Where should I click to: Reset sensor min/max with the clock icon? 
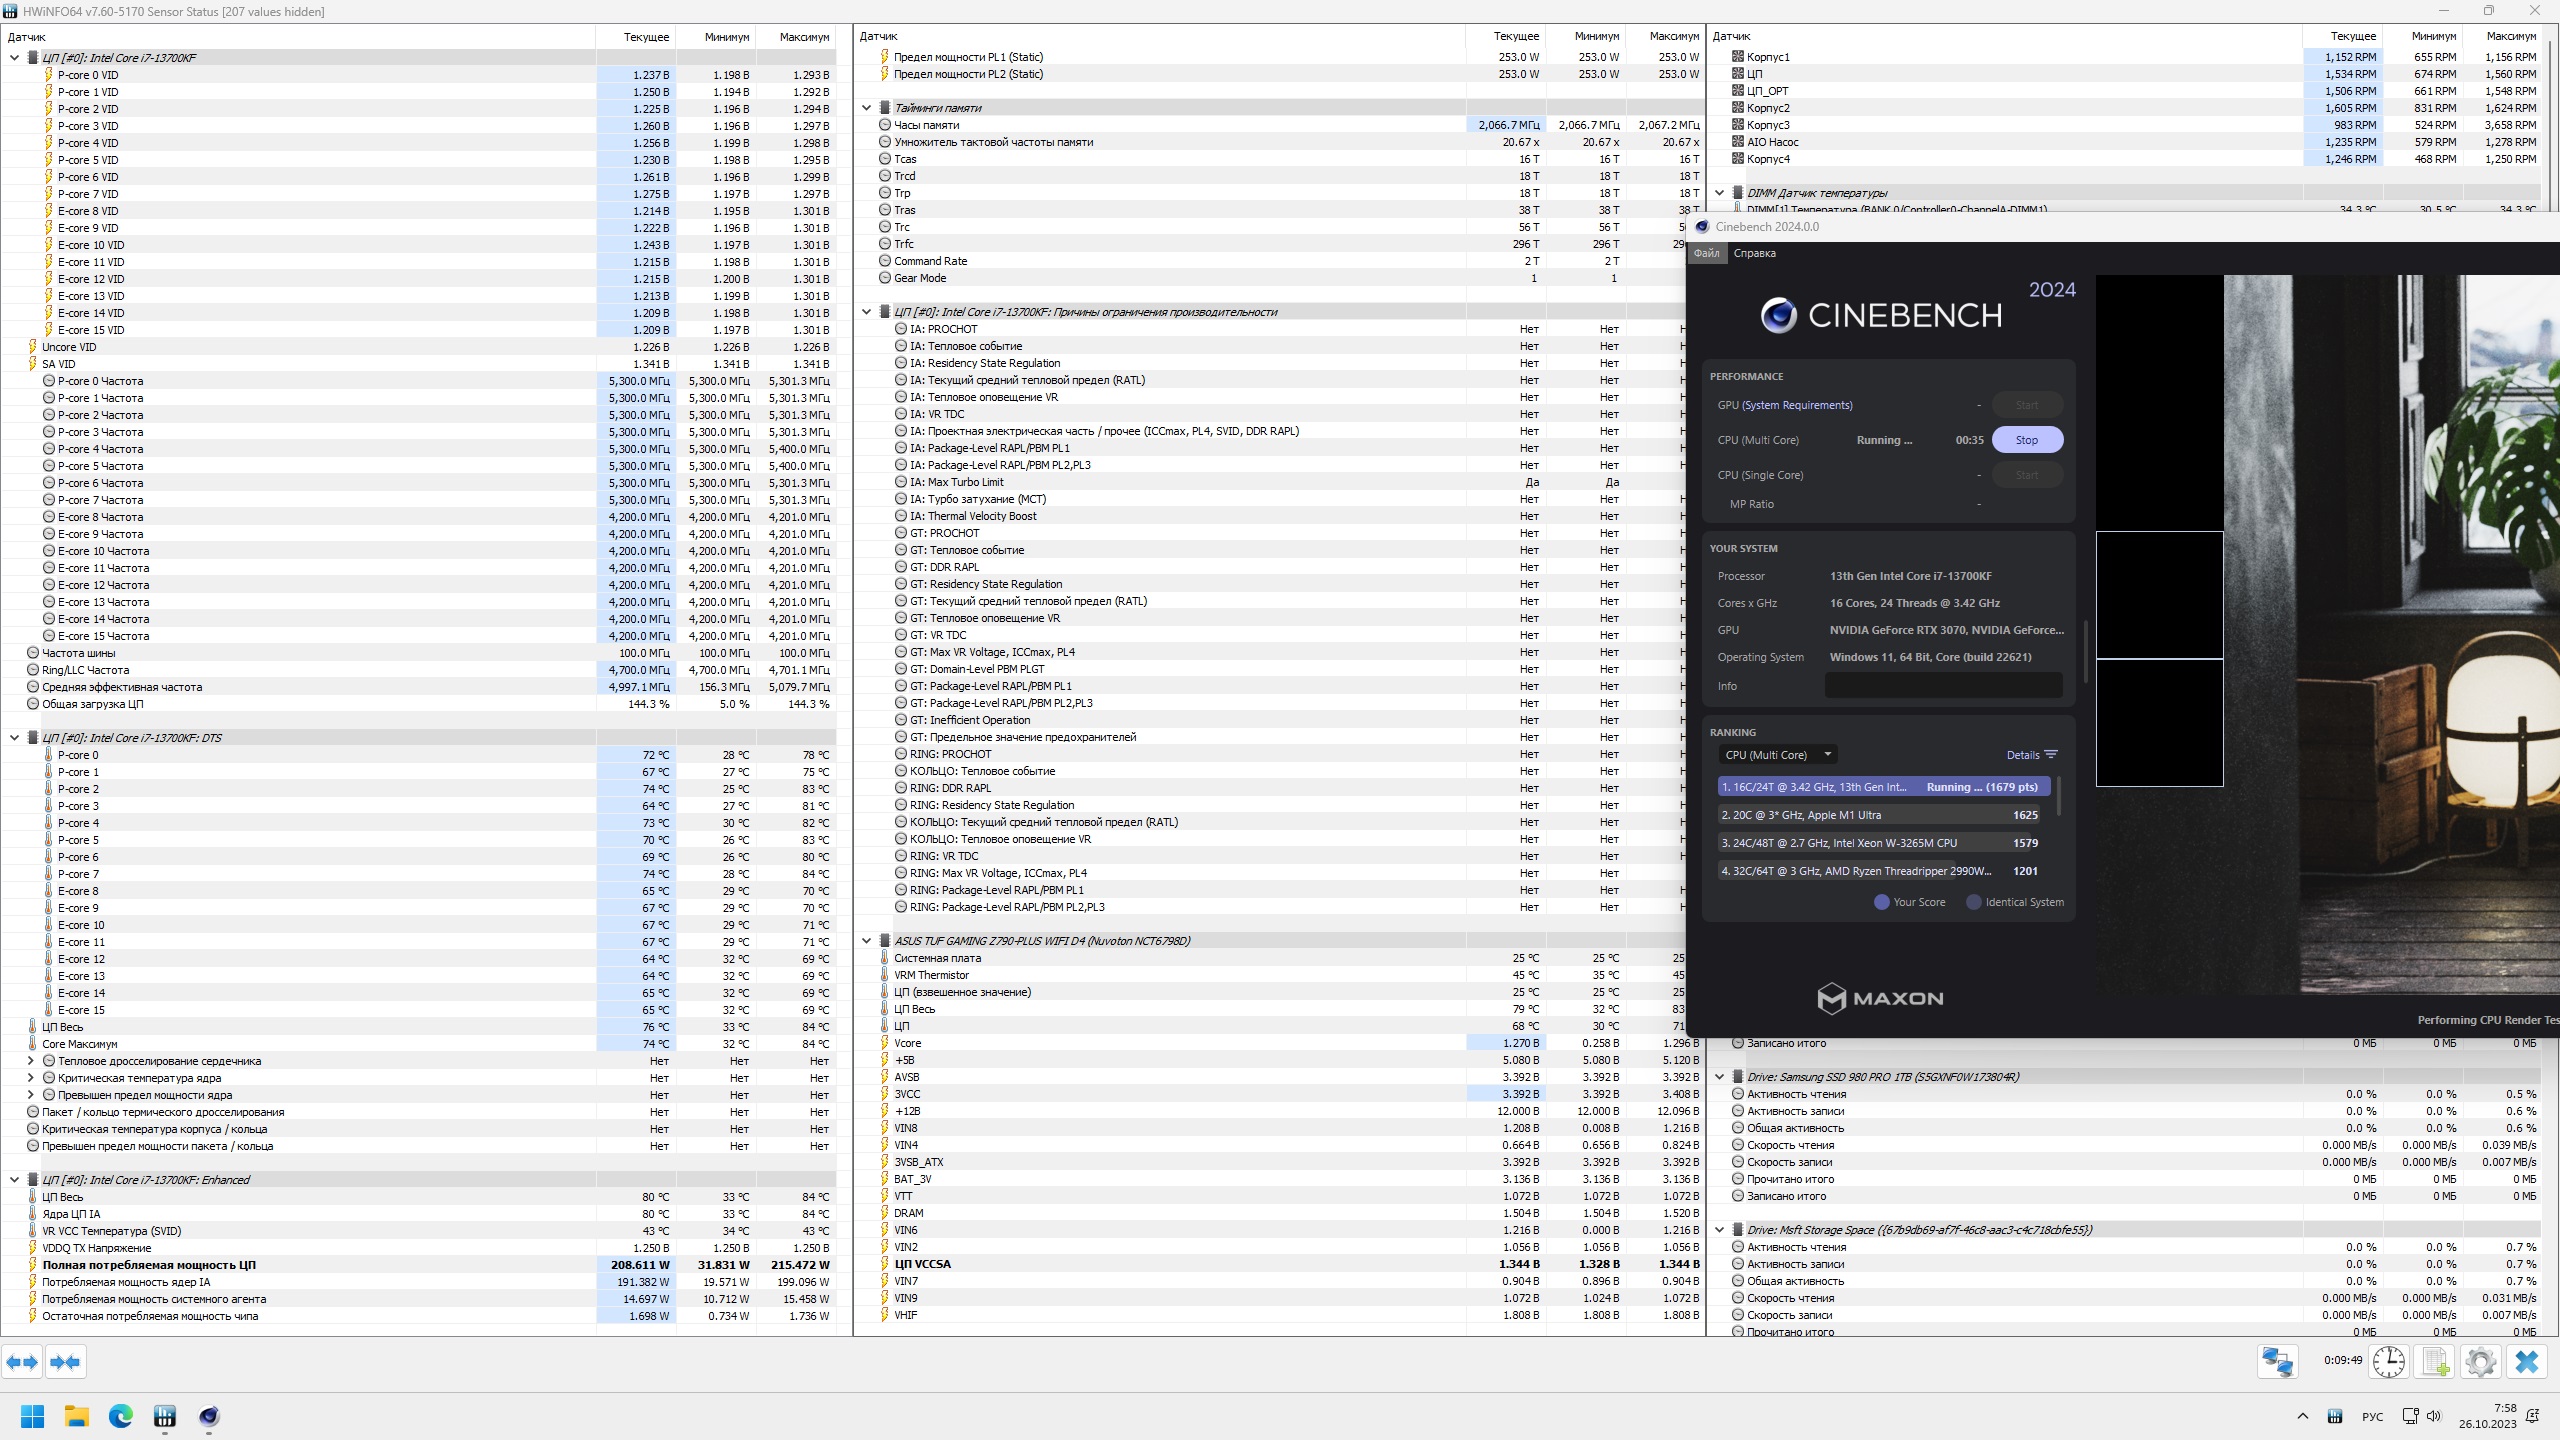(2389, 1362)
